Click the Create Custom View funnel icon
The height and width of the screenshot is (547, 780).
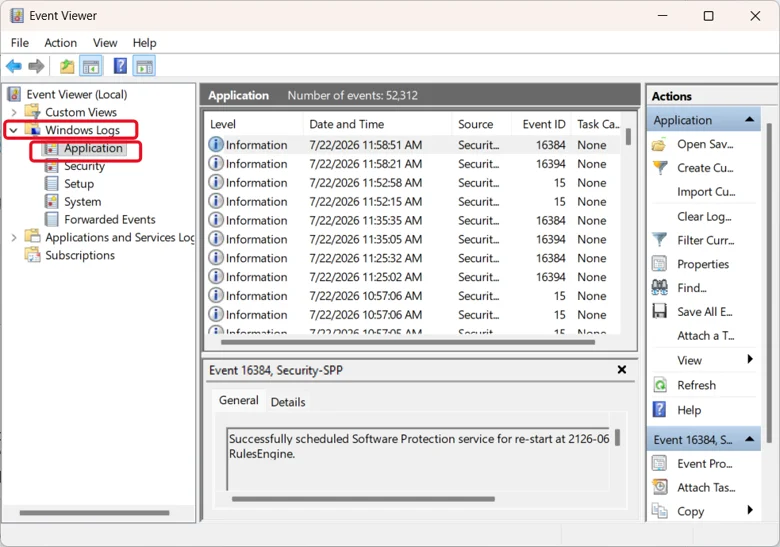click(660, 168)
